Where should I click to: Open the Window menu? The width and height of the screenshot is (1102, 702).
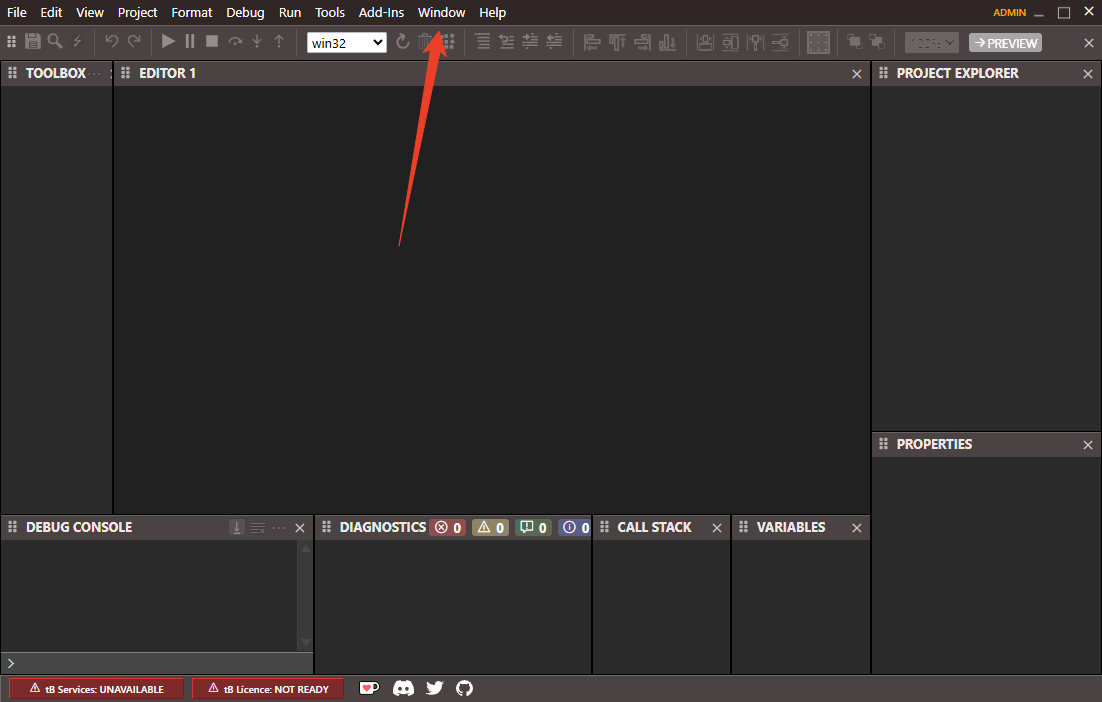coord(441,13)
